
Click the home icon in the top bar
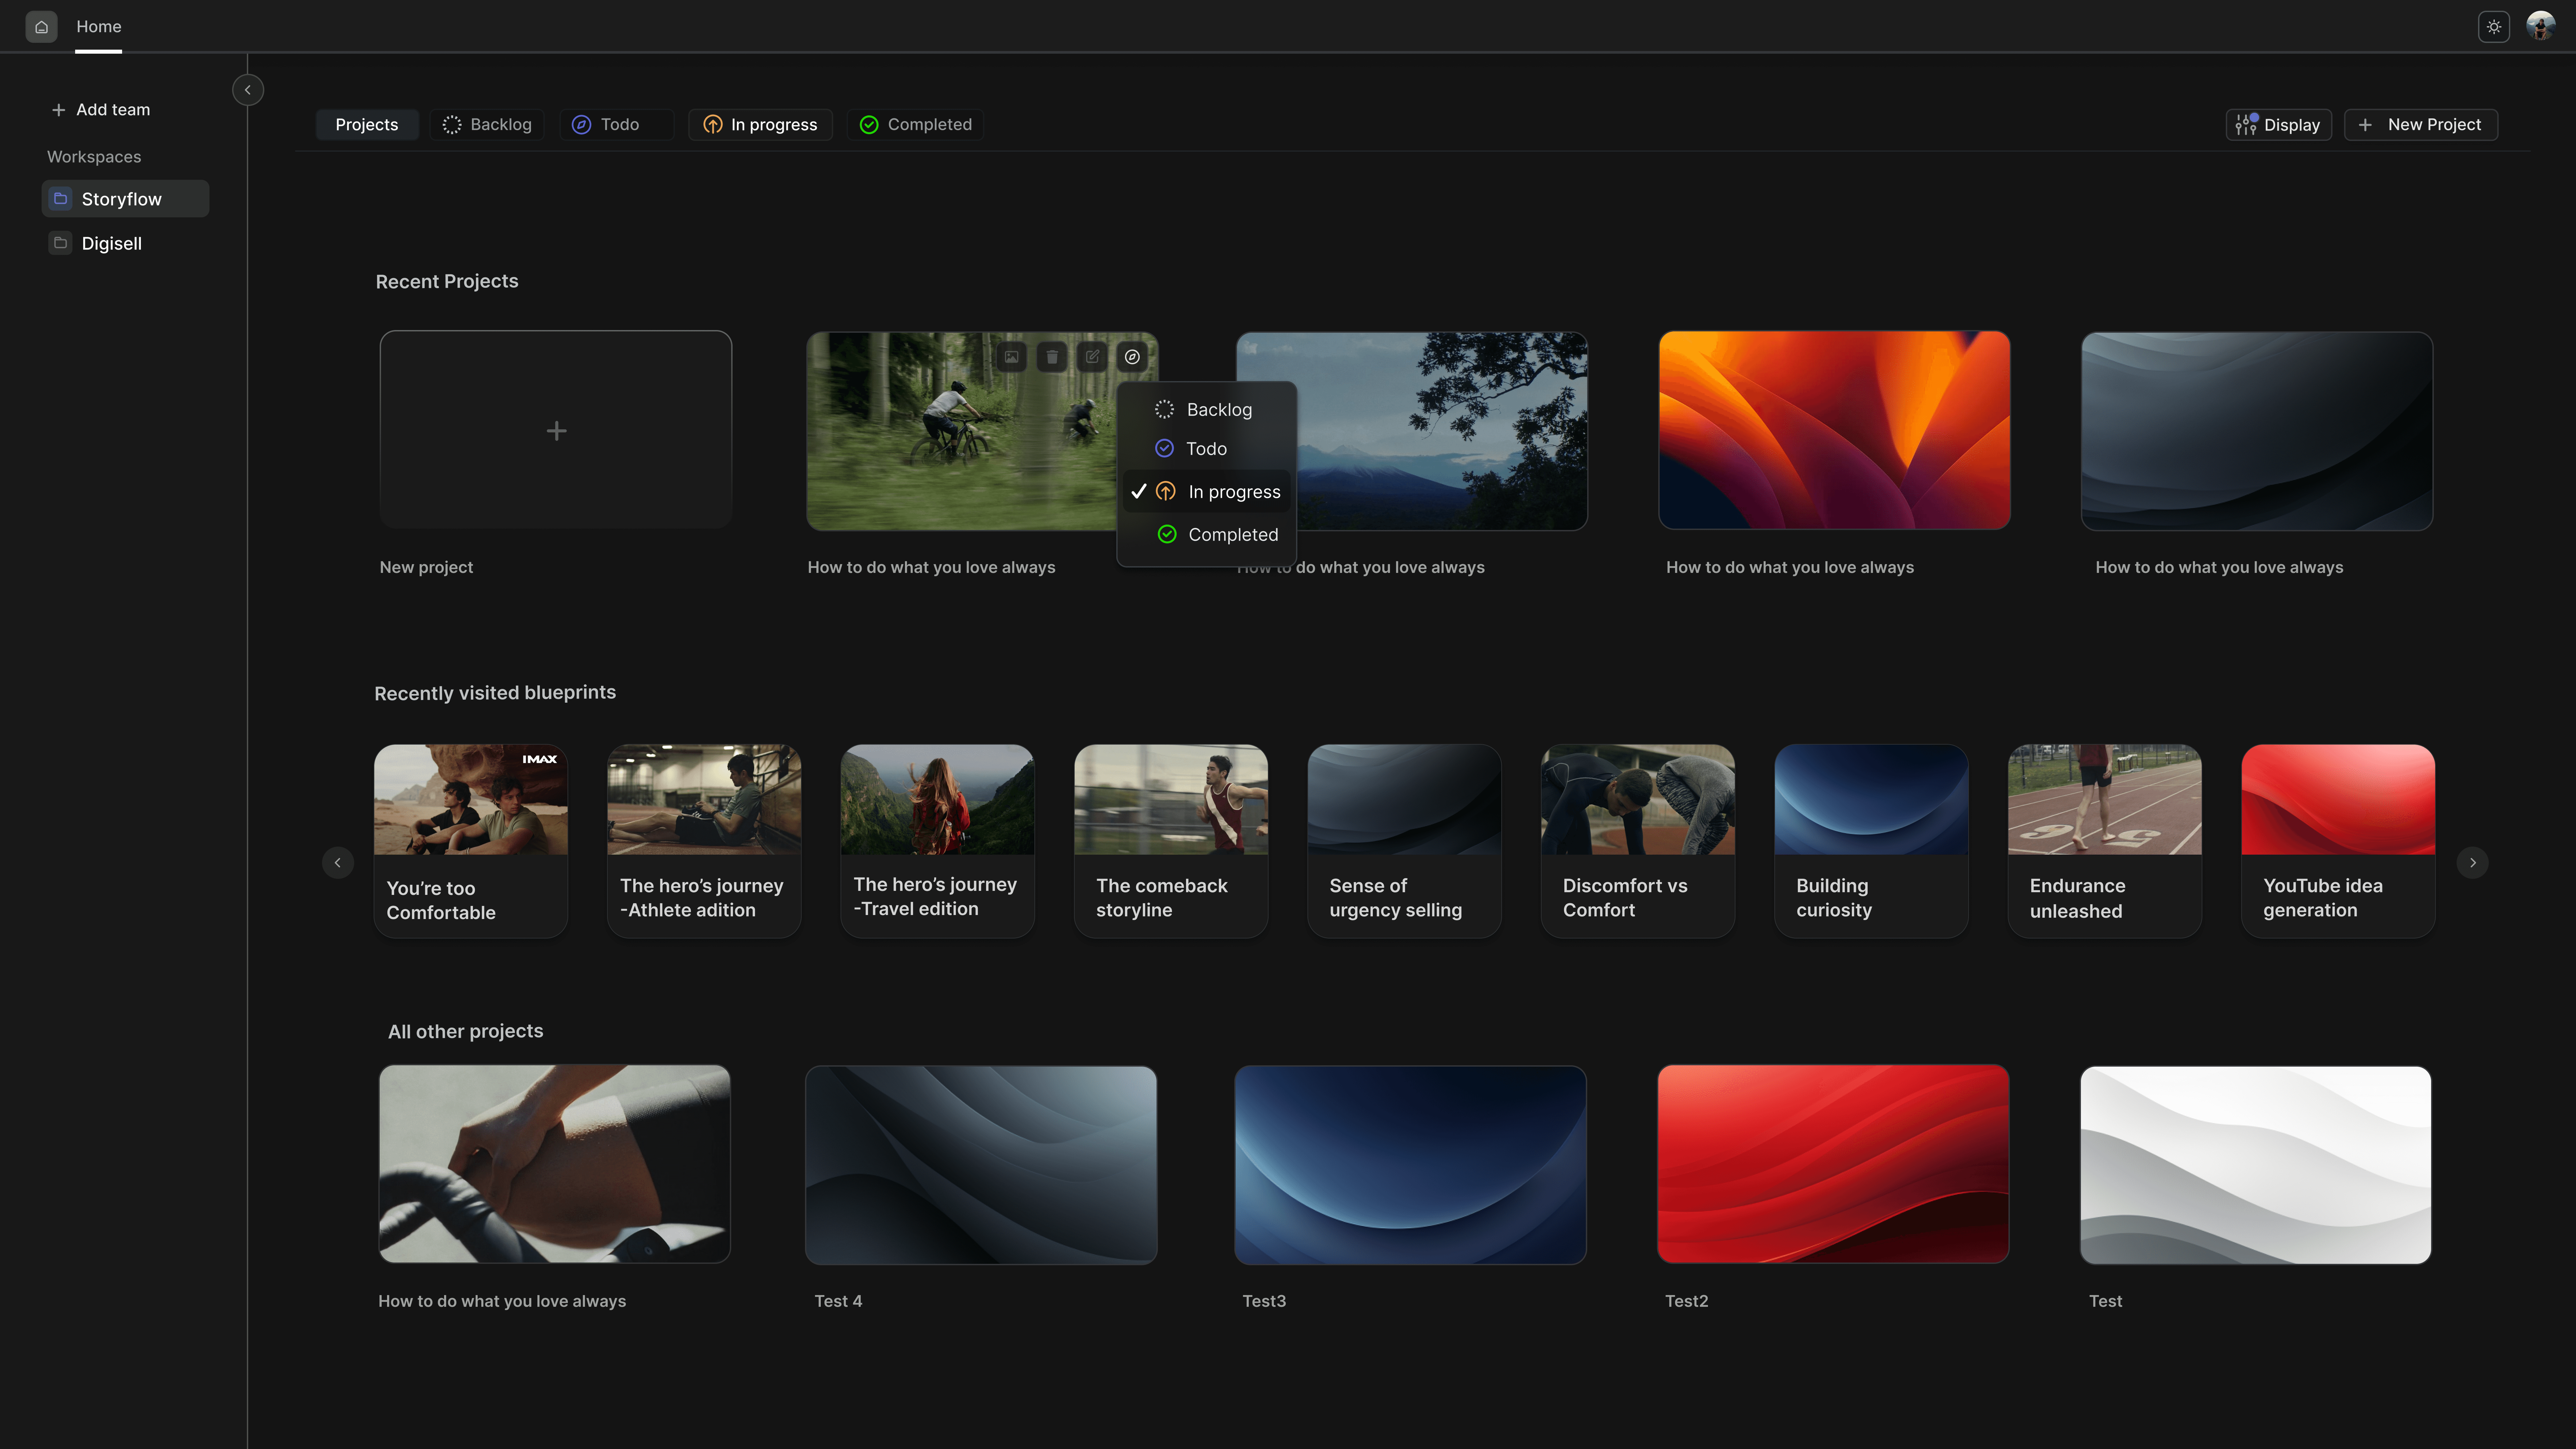pyautogui.click(x=41, y=27)
